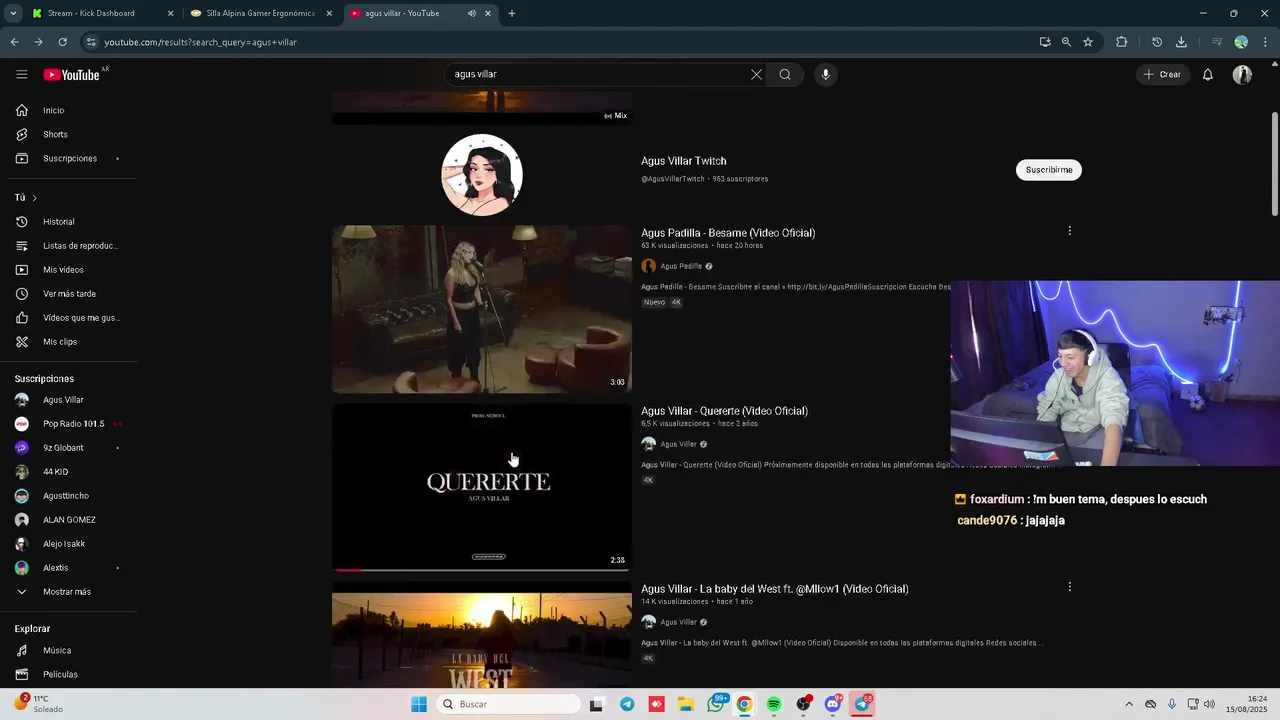Open Chrome history clock icon
This screenshot has height=720, width=1280.
click(1157, 42)
